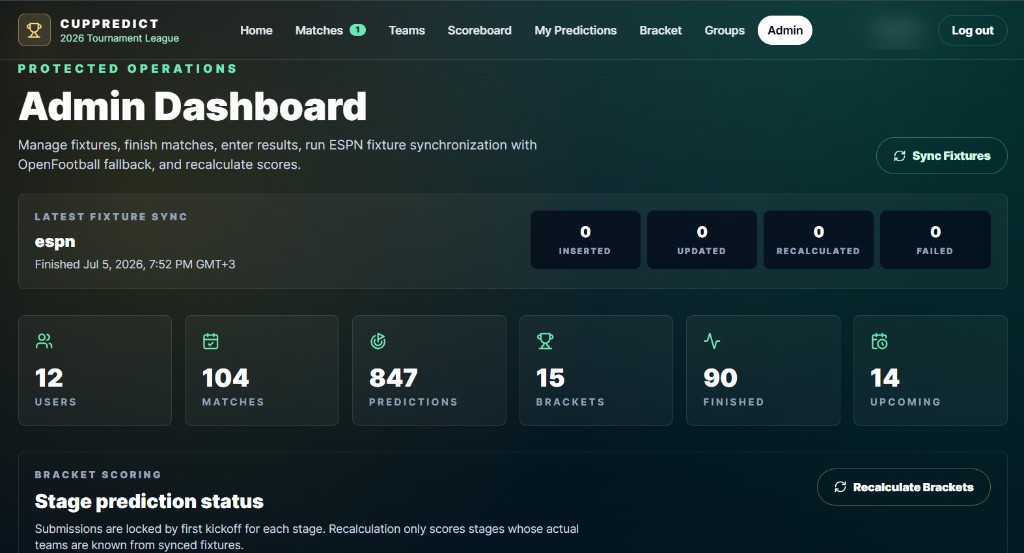Image resolution: width=1024 pixels, height=553 pixels.
Task: Click the trophy icon above 15 brackets
Action: [x=545, y=341]
